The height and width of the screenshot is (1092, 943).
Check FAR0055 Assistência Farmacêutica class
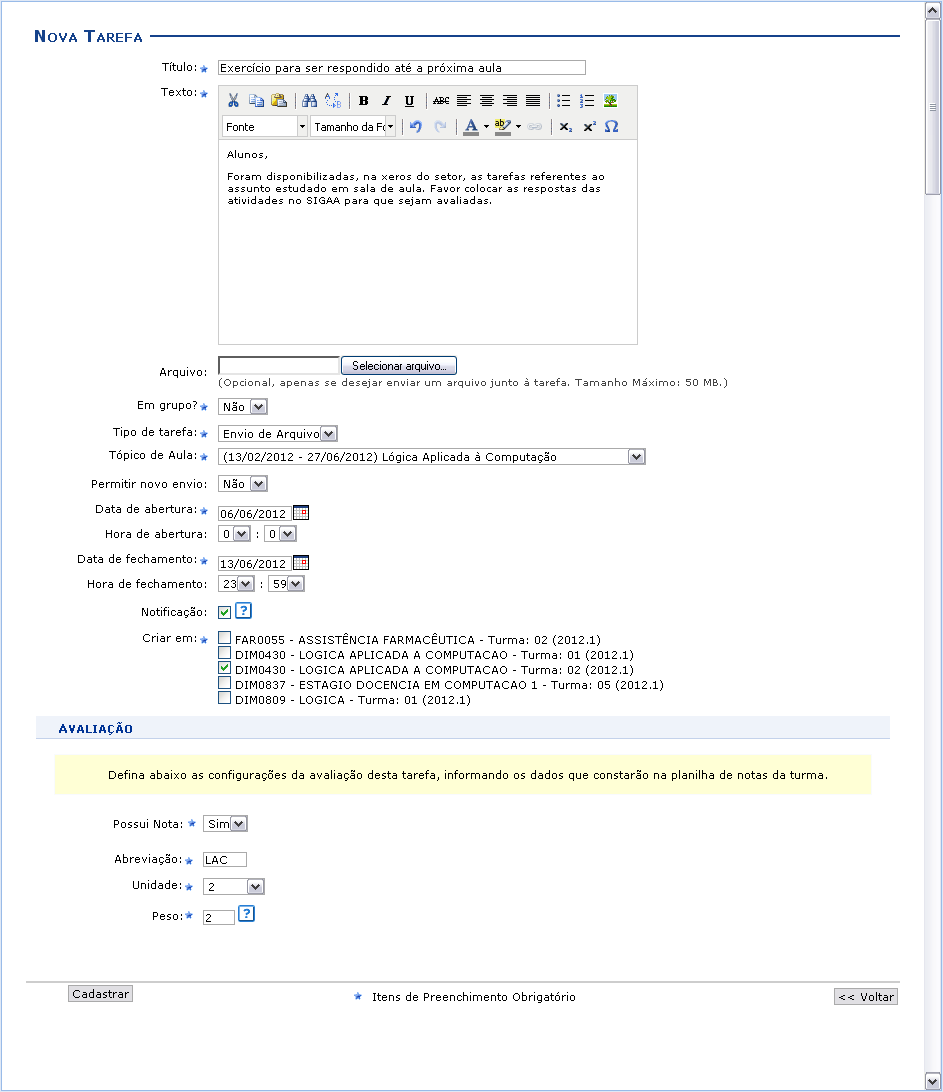pos(224,637)
